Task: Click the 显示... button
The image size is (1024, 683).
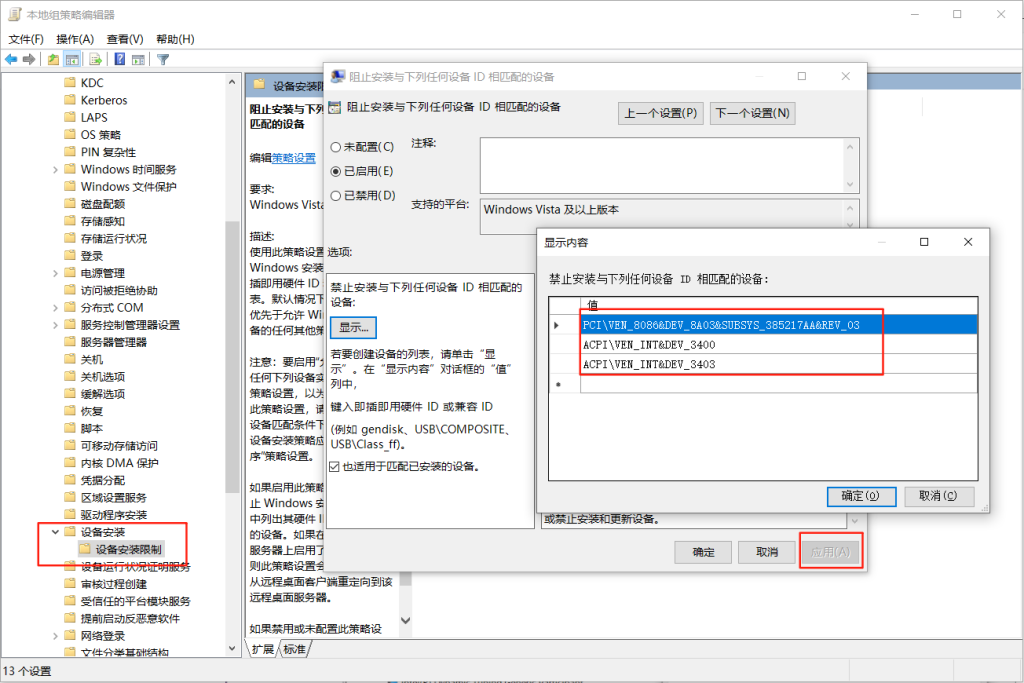Action: [353, 327]
